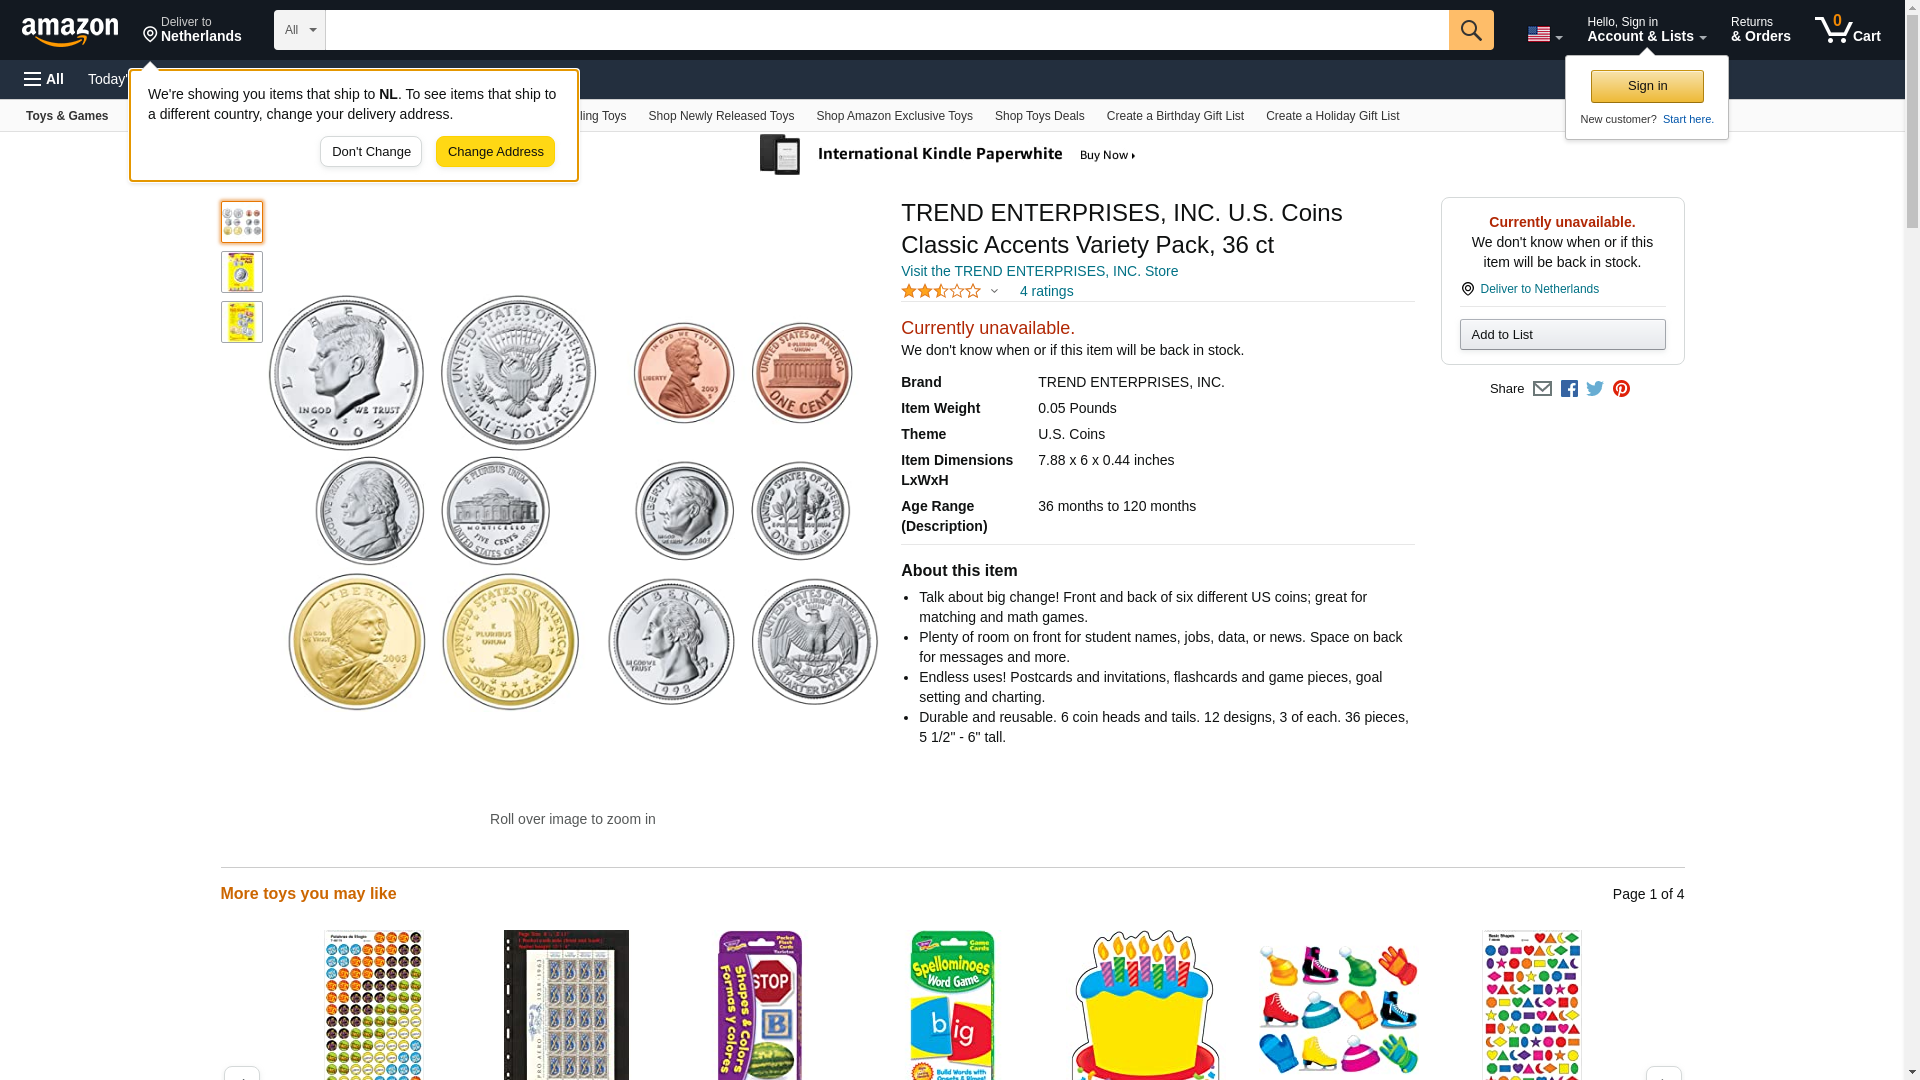The image size is (1920, 1080).
Task: Open the country flag language selector
Action: pyautogui.click(x=1544, y=34)
